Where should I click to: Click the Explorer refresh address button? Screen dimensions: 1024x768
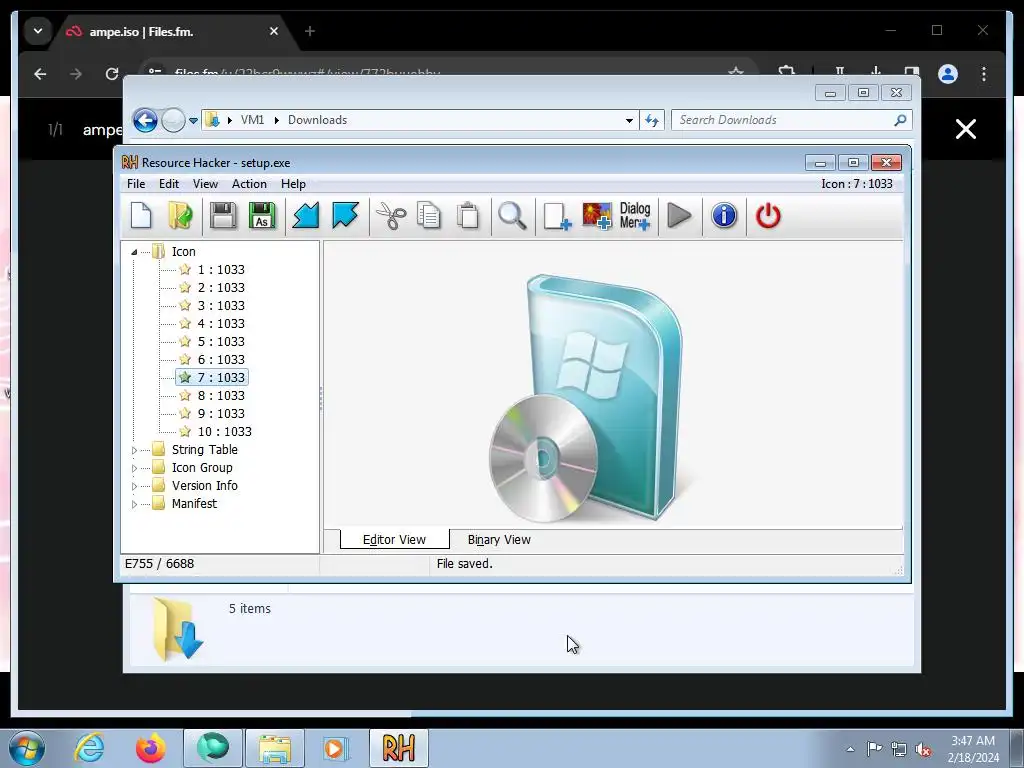[652, 120]
